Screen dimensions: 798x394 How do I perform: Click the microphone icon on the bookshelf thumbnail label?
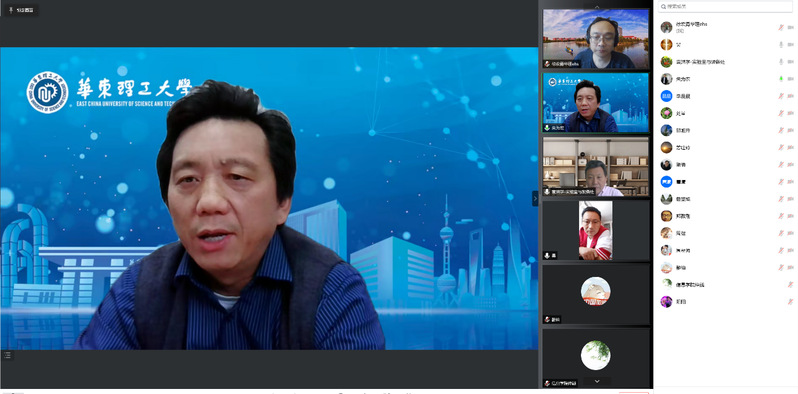coord(547,192)
